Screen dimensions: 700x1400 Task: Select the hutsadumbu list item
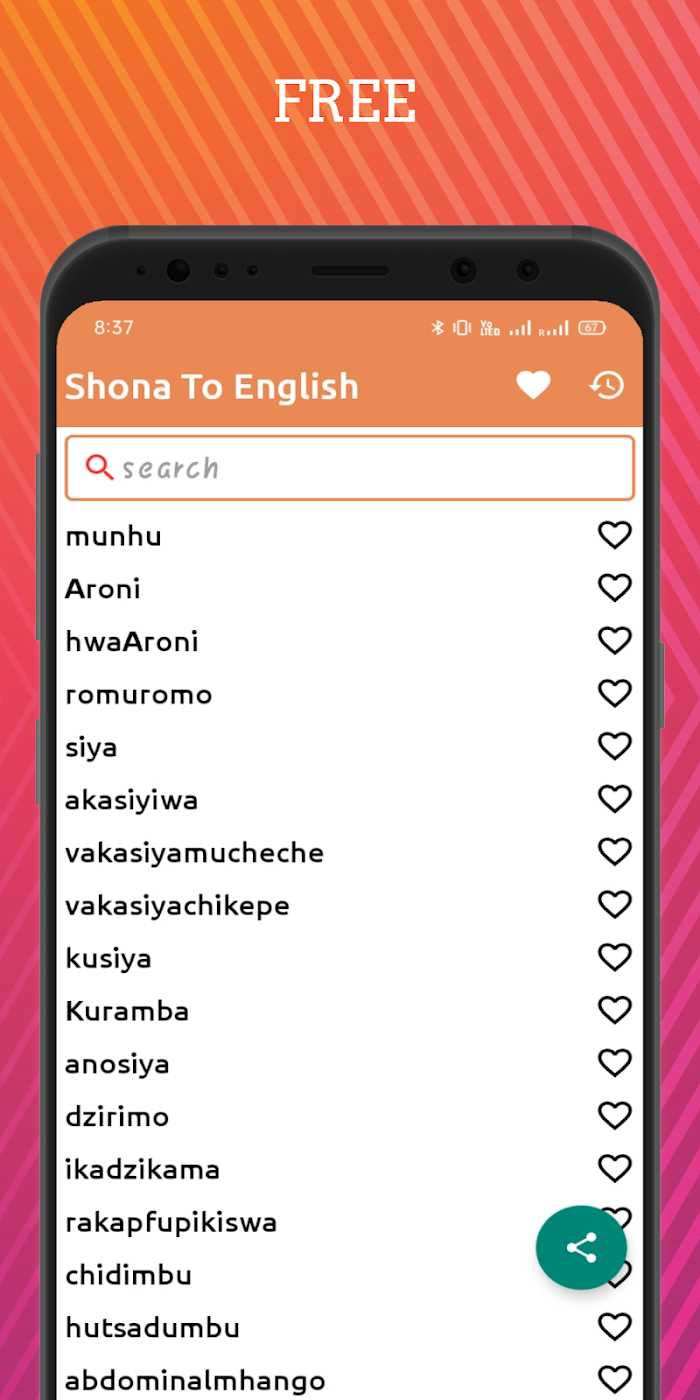(x=152, y=1329)
